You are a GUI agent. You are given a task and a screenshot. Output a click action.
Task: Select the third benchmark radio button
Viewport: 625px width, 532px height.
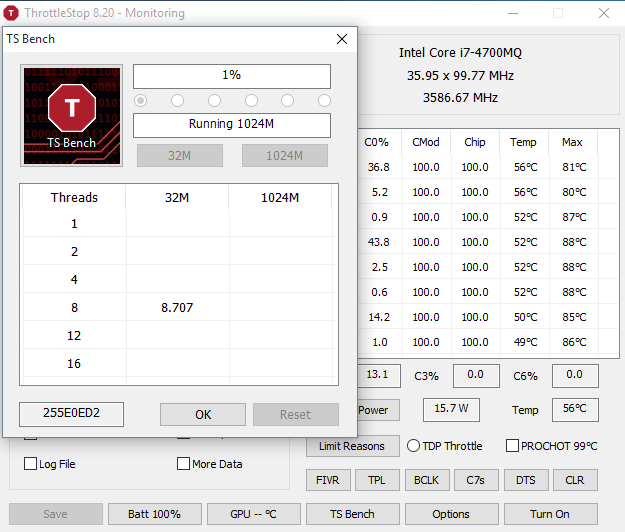coord(214,100)
